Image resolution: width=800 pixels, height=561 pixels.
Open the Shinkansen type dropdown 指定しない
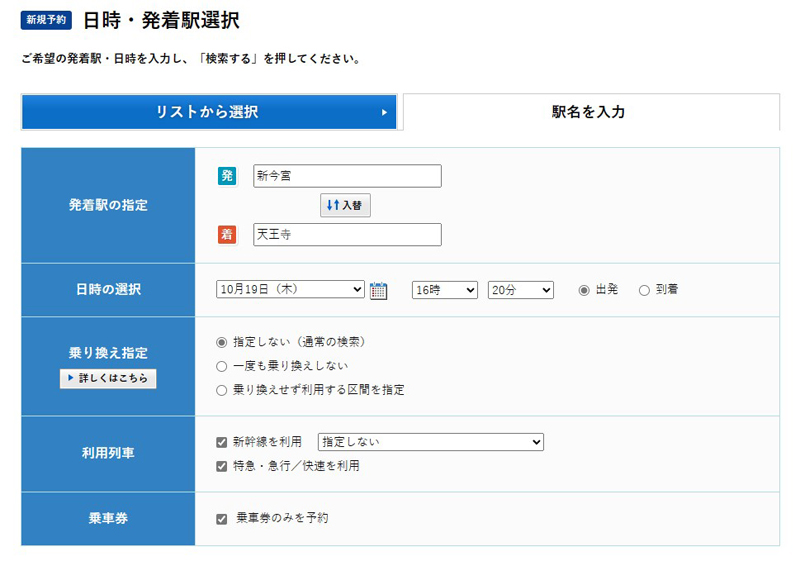431,442
